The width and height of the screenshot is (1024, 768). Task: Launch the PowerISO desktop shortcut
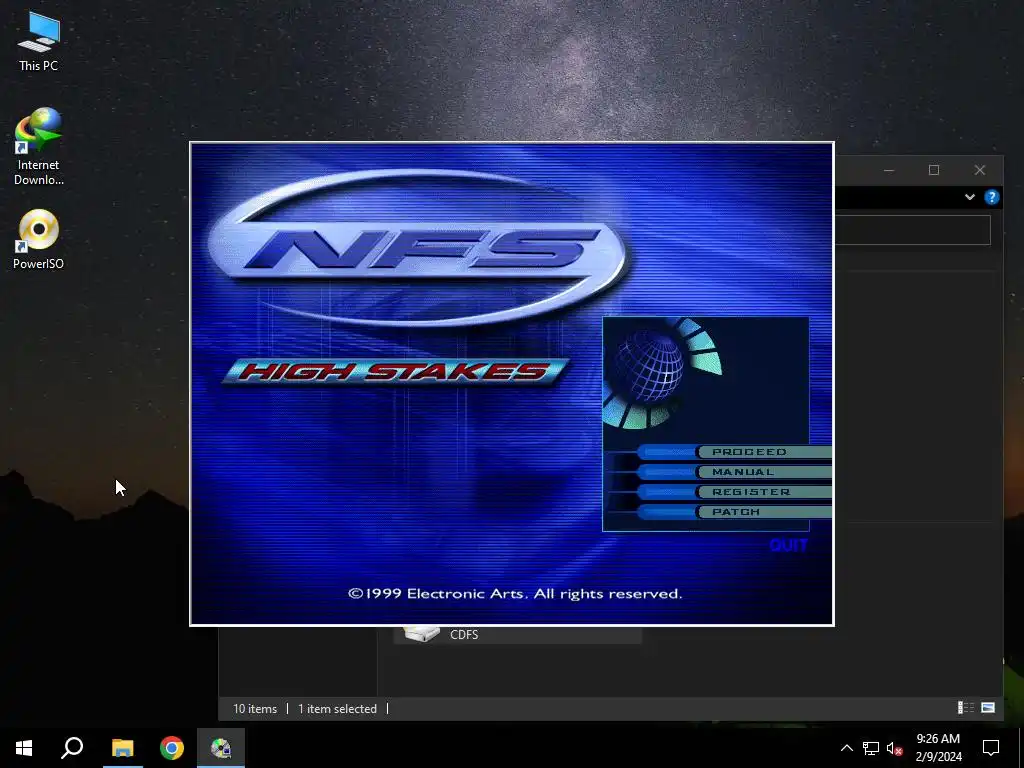38,239
